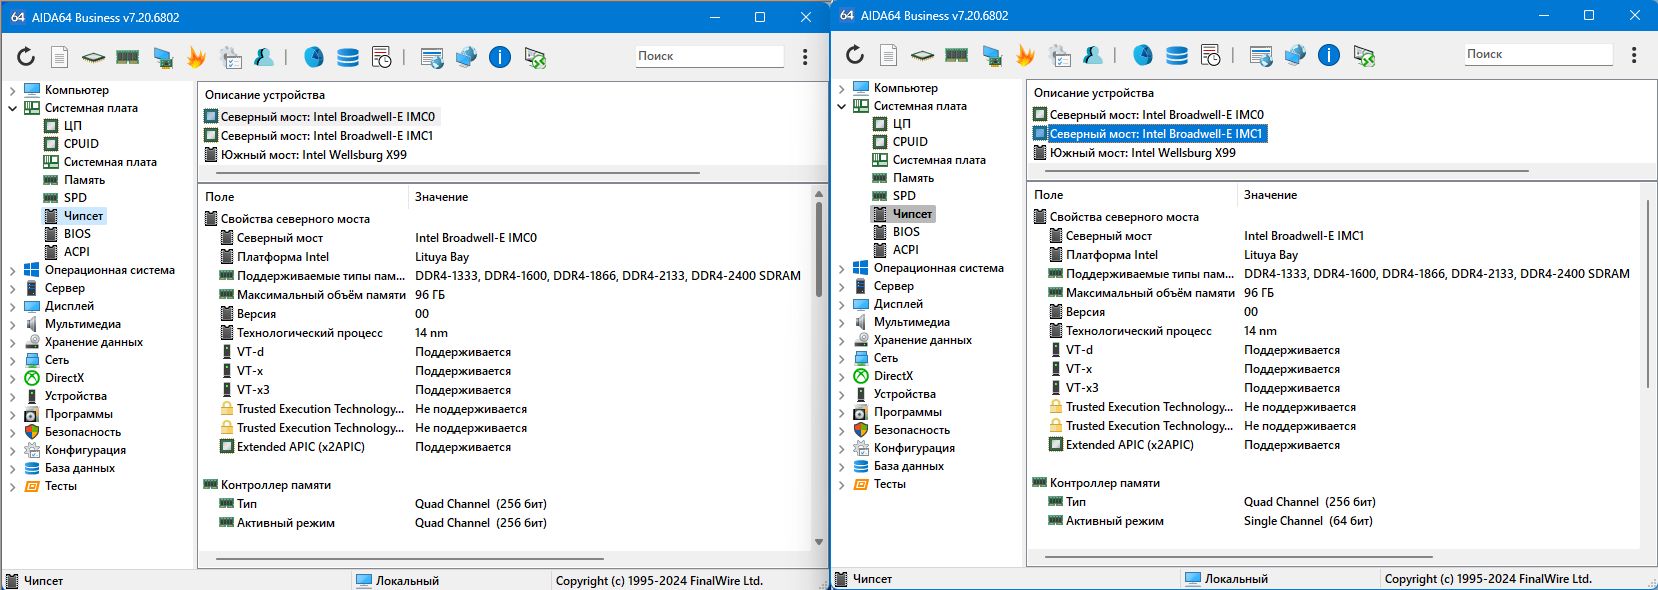
Task: Expand Мультимедиа node in right window tree
Action: [x=841, y=322]
